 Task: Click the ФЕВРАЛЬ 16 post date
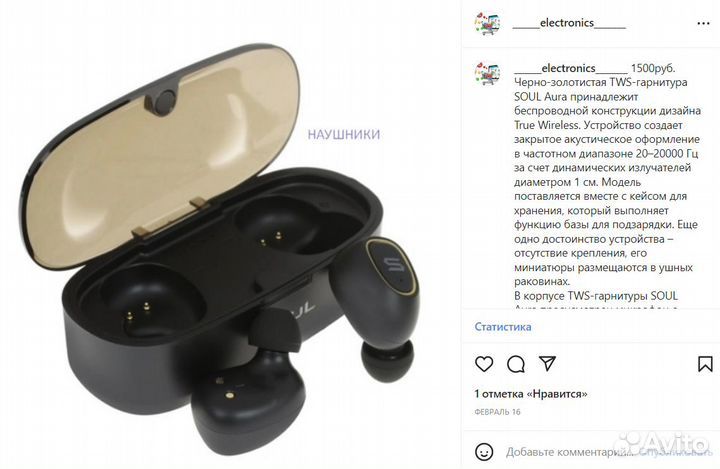(x=497, y=412)
